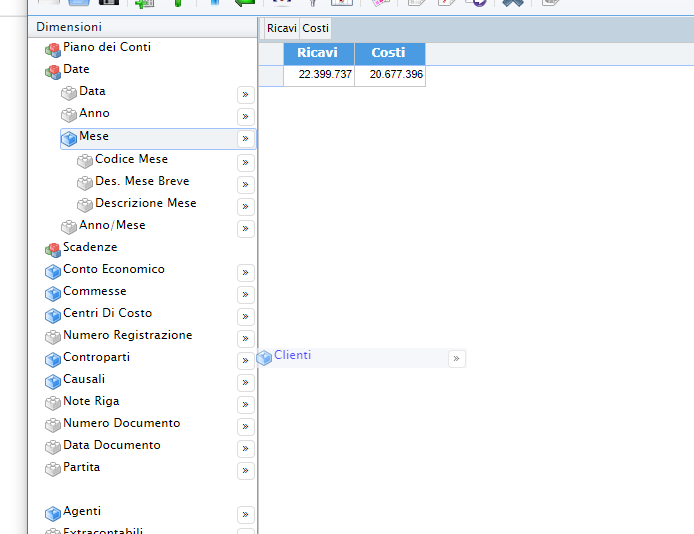Select the Numero Registrazione dimension

(127, 335)
